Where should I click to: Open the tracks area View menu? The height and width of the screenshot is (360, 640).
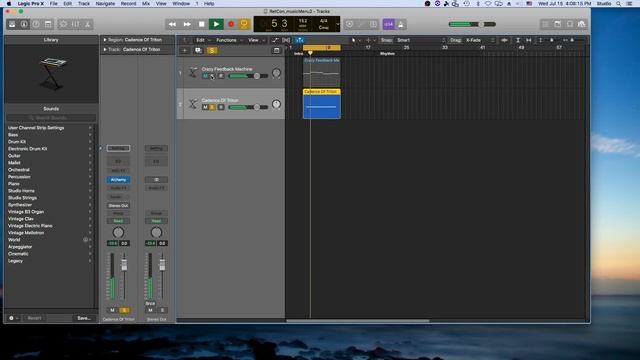[255, 40]
